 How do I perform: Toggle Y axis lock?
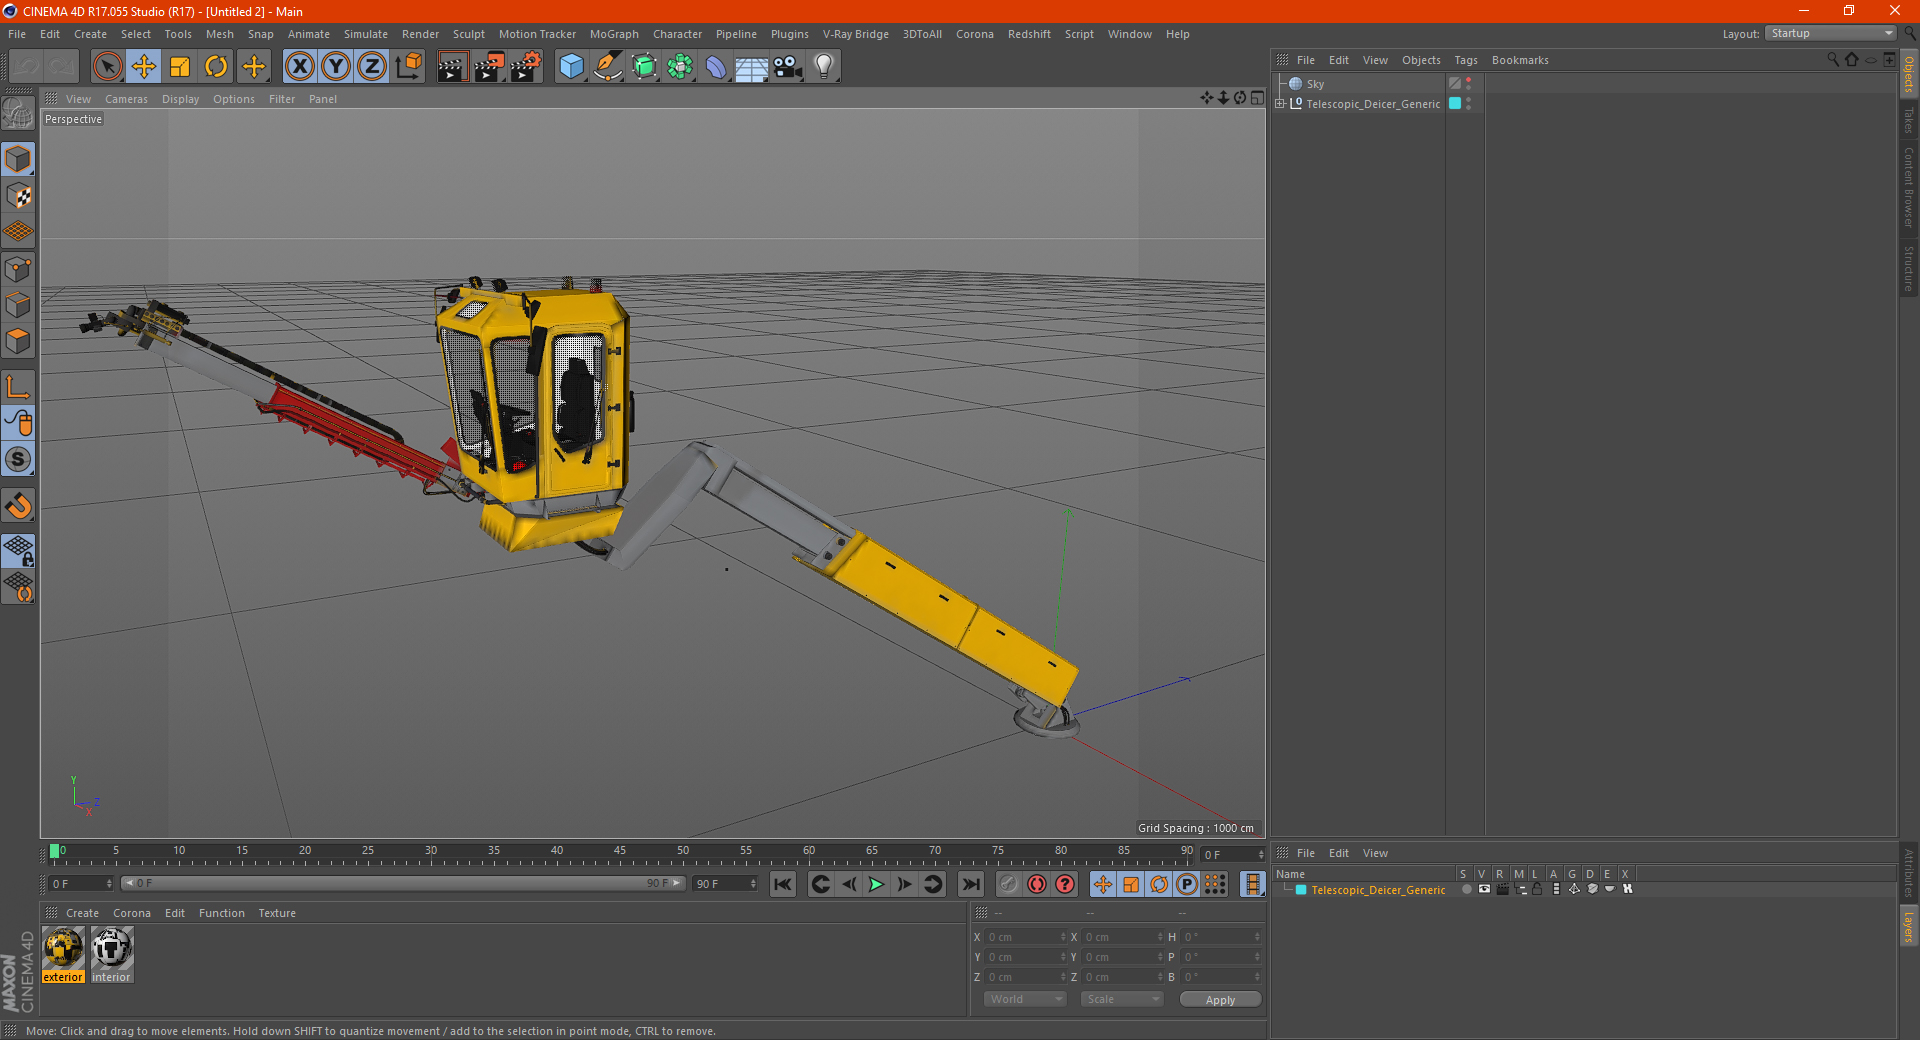click(336, 67)
